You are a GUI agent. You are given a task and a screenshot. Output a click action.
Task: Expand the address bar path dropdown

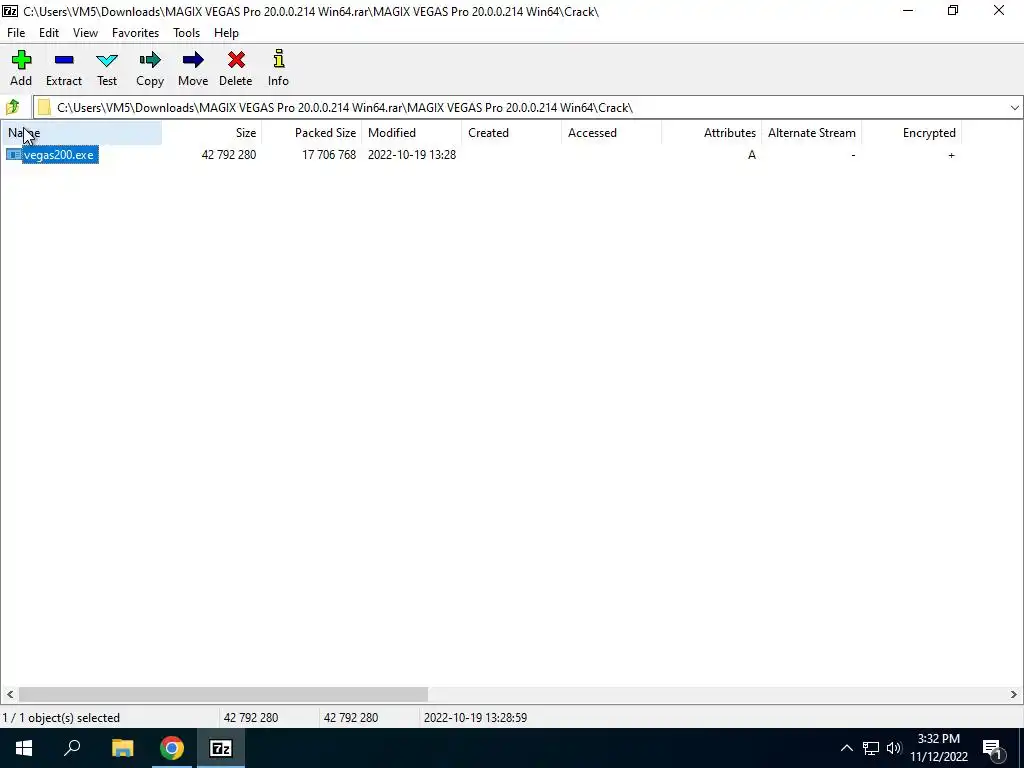pyautogui.click(x=1014, y=108)
